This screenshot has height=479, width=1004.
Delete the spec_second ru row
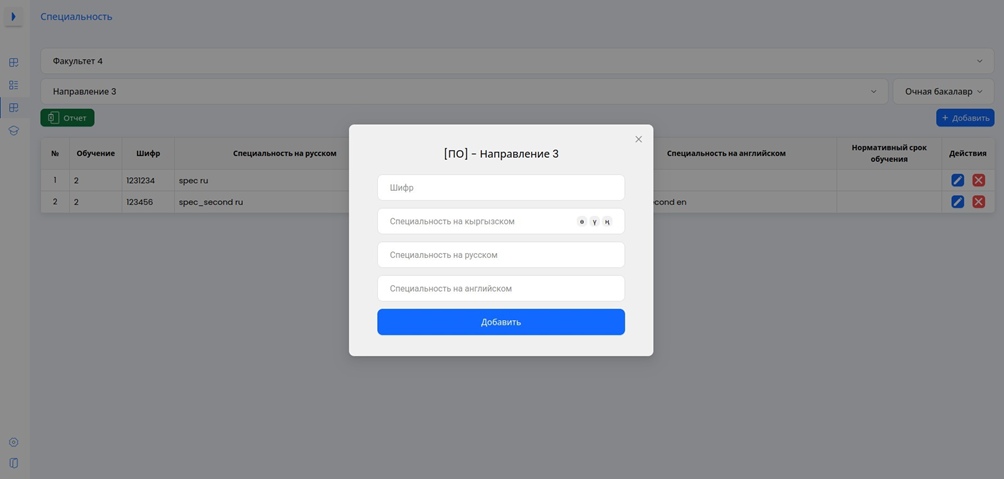[978, 202]
